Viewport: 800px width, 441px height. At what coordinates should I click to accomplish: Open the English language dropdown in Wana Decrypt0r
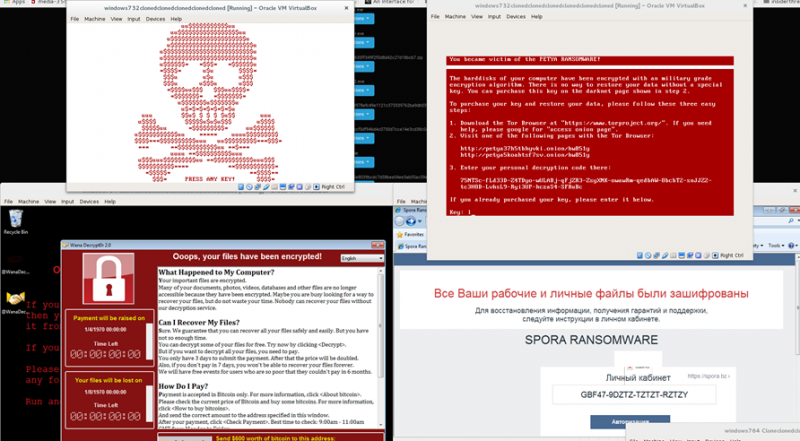tap(362, 258)
